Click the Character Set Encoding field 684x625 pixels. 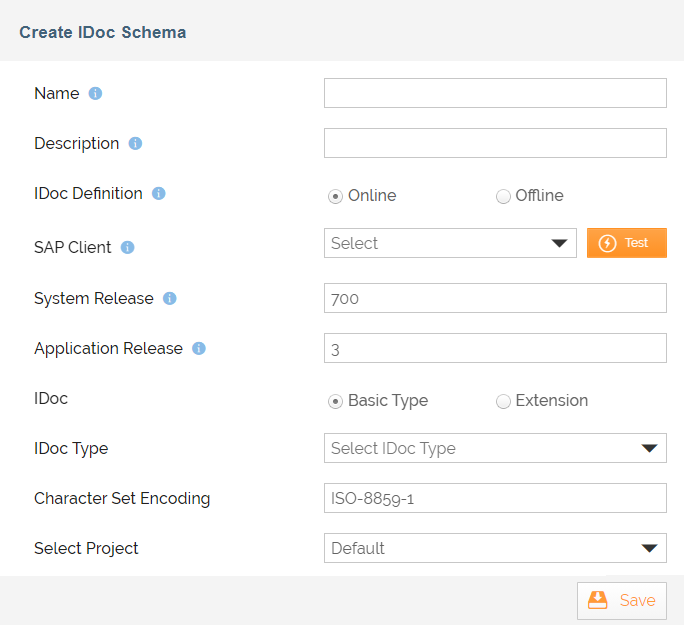click(x=495, y=498)
